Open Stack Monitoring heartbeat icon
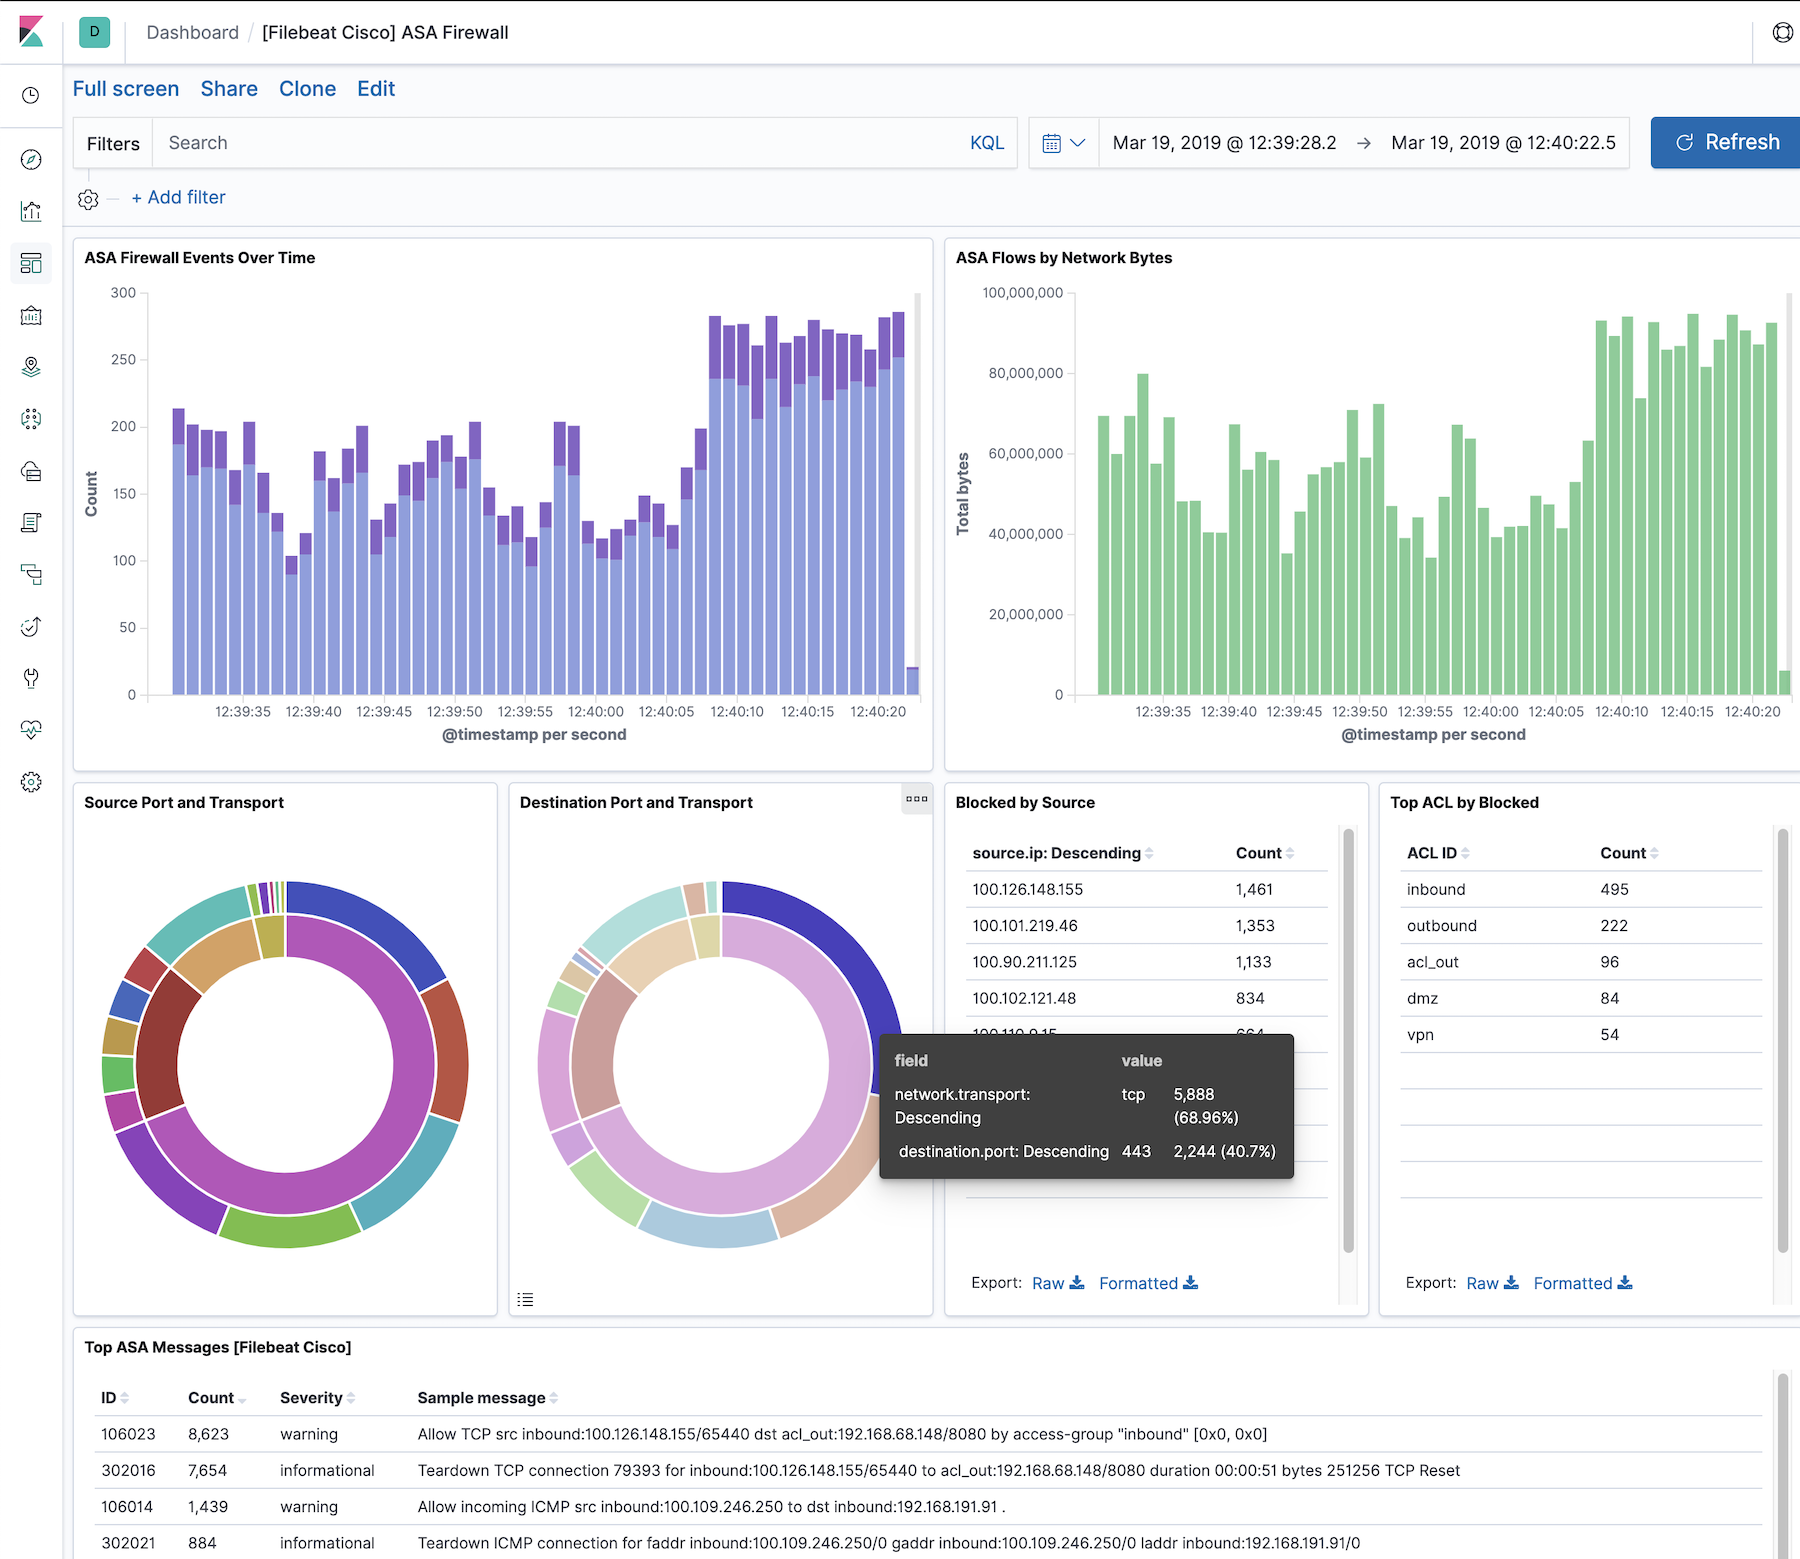 point(31,729)
